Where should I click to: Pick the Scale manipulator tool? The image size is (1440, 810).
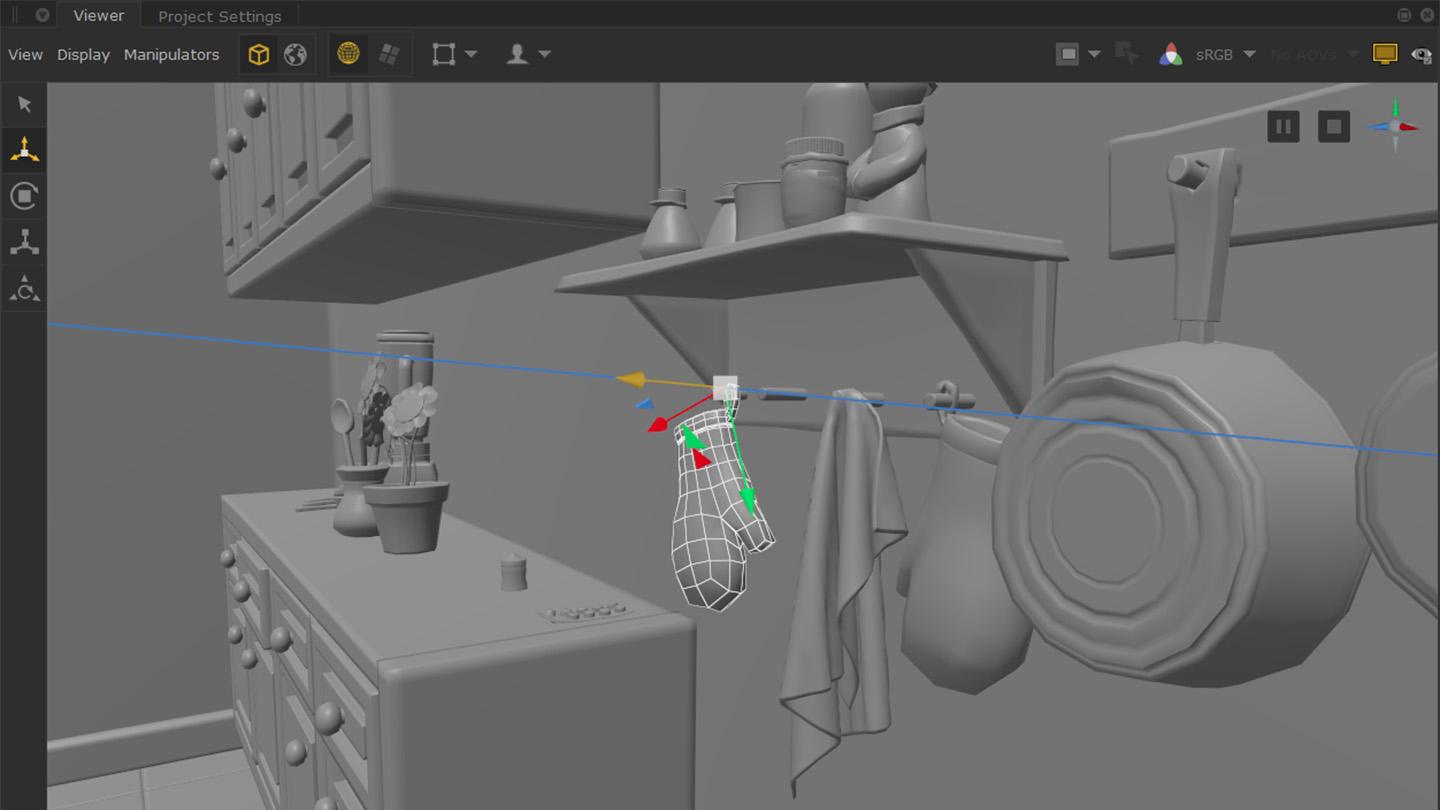(x=24, y=242)
